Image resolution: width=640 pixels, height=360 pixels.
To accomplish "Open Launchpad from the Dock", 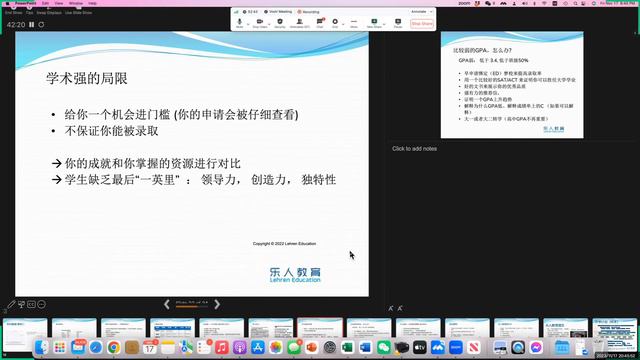I will click(60, 348).
